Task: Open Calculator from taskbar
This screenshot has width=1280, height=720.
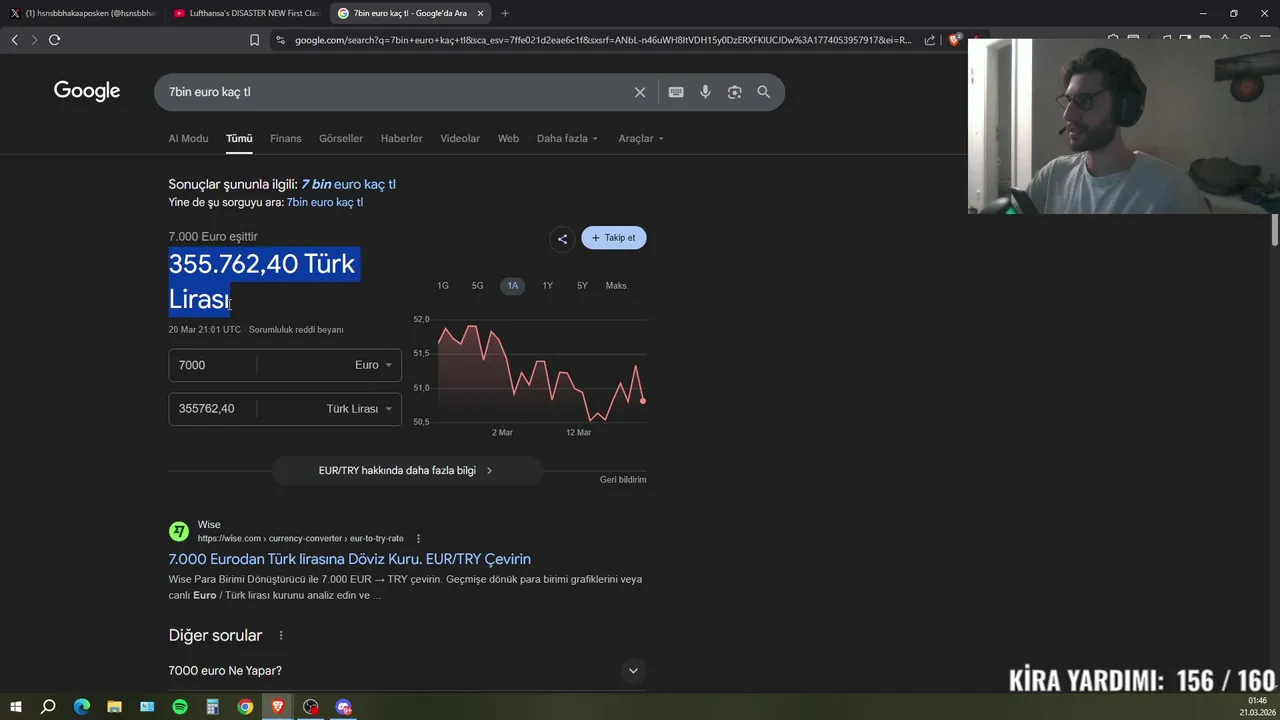Action: [x=212, y=707]
